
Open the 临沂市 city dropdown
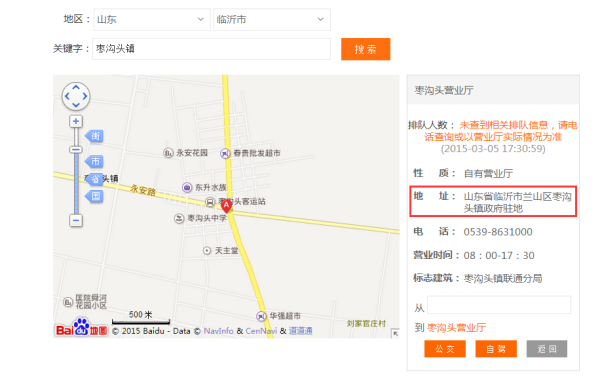pos(272,20)
